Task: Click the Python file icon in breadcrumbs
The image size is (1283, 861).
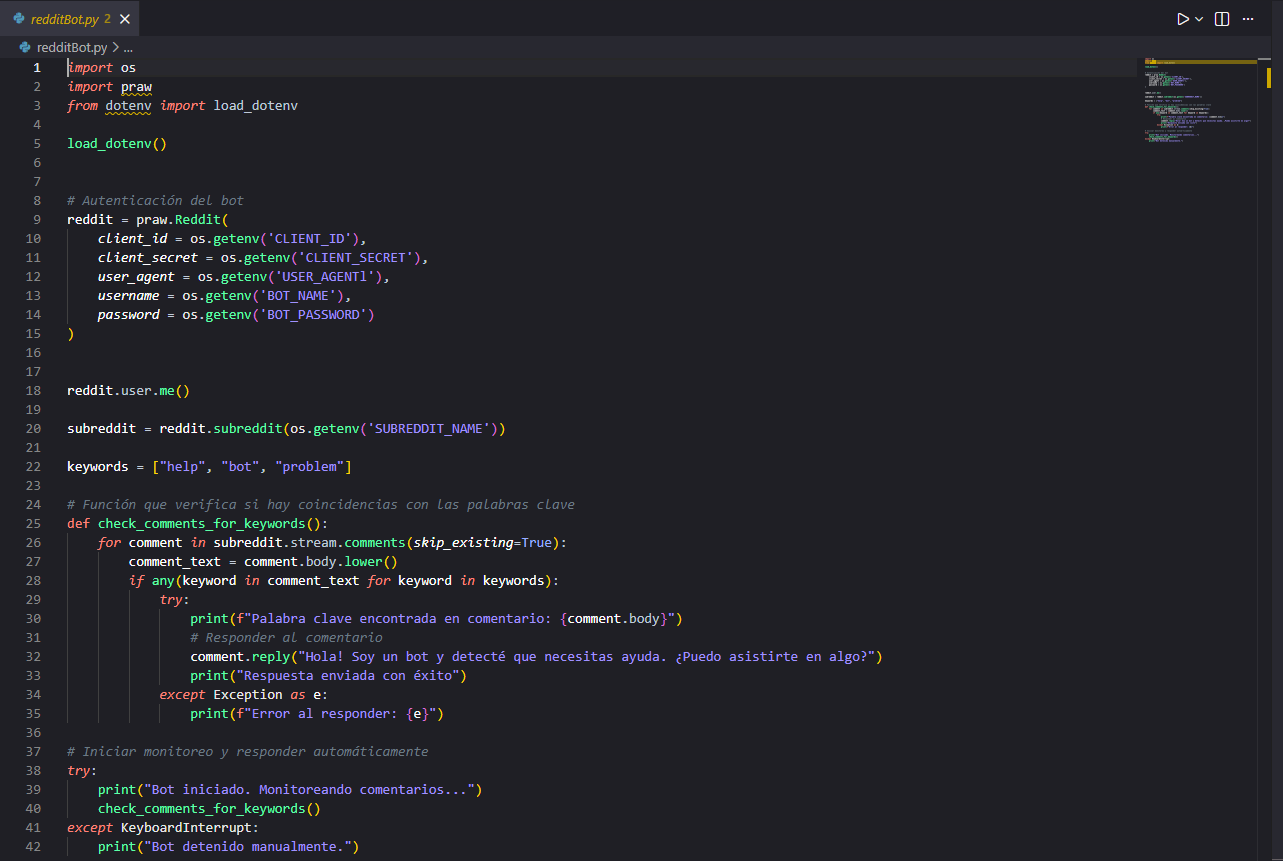Action: click(26, 47)
